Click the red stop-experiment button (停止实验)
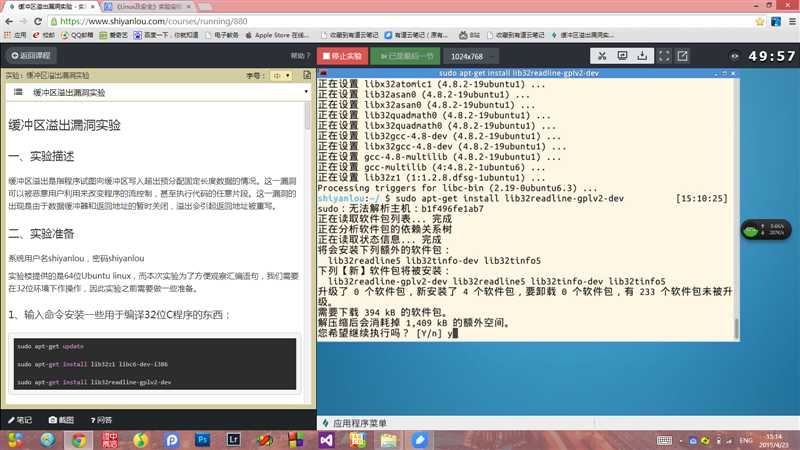This screenshot has width=800, height=450. [x=342, y=56]
